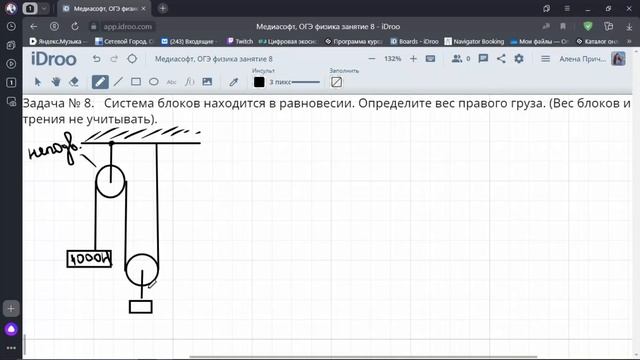640x360 pixels.
Task: Share the board via share icon
Action: [x=501, y=59]
